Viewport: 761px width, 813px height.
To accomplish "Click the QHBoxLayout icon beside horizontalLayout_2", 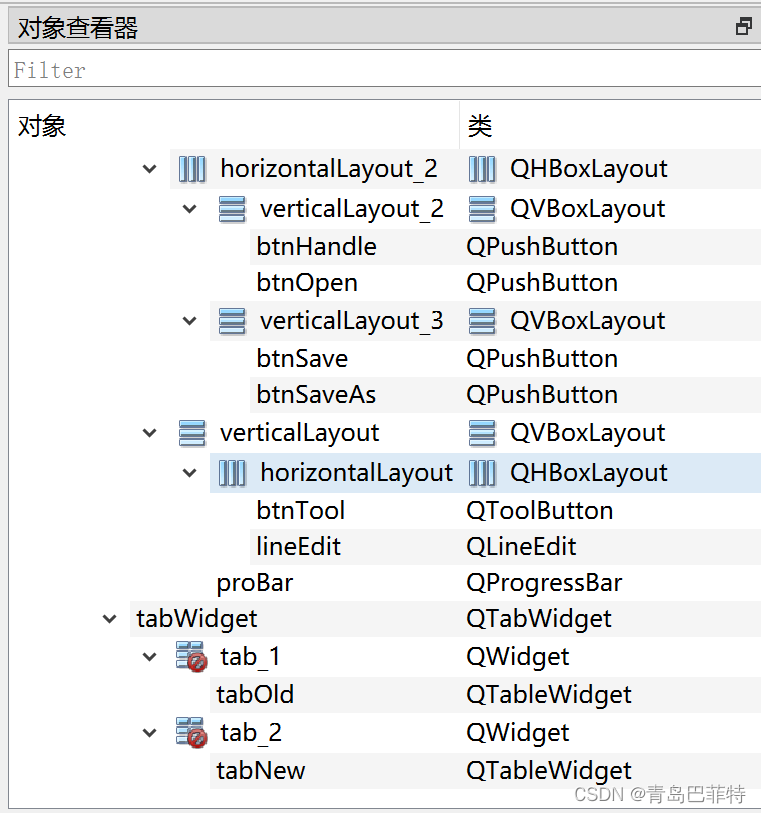I will [x=192, y=169].
